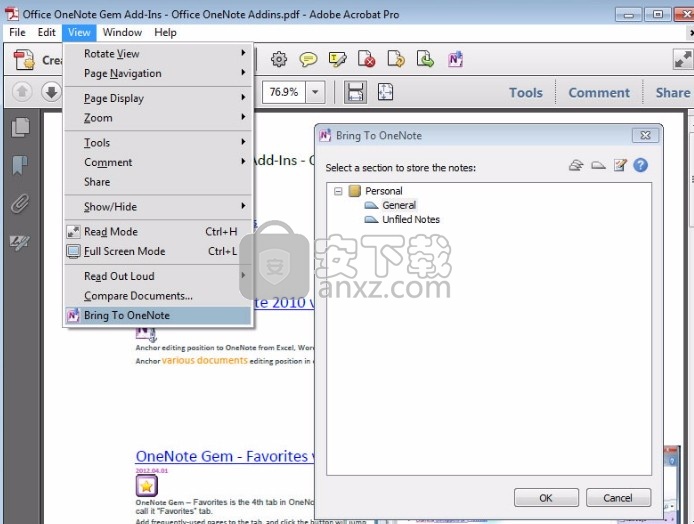
Task: Open the Page Thumbnails side panel
Action: pyautogui.click(x=20, y=127)
